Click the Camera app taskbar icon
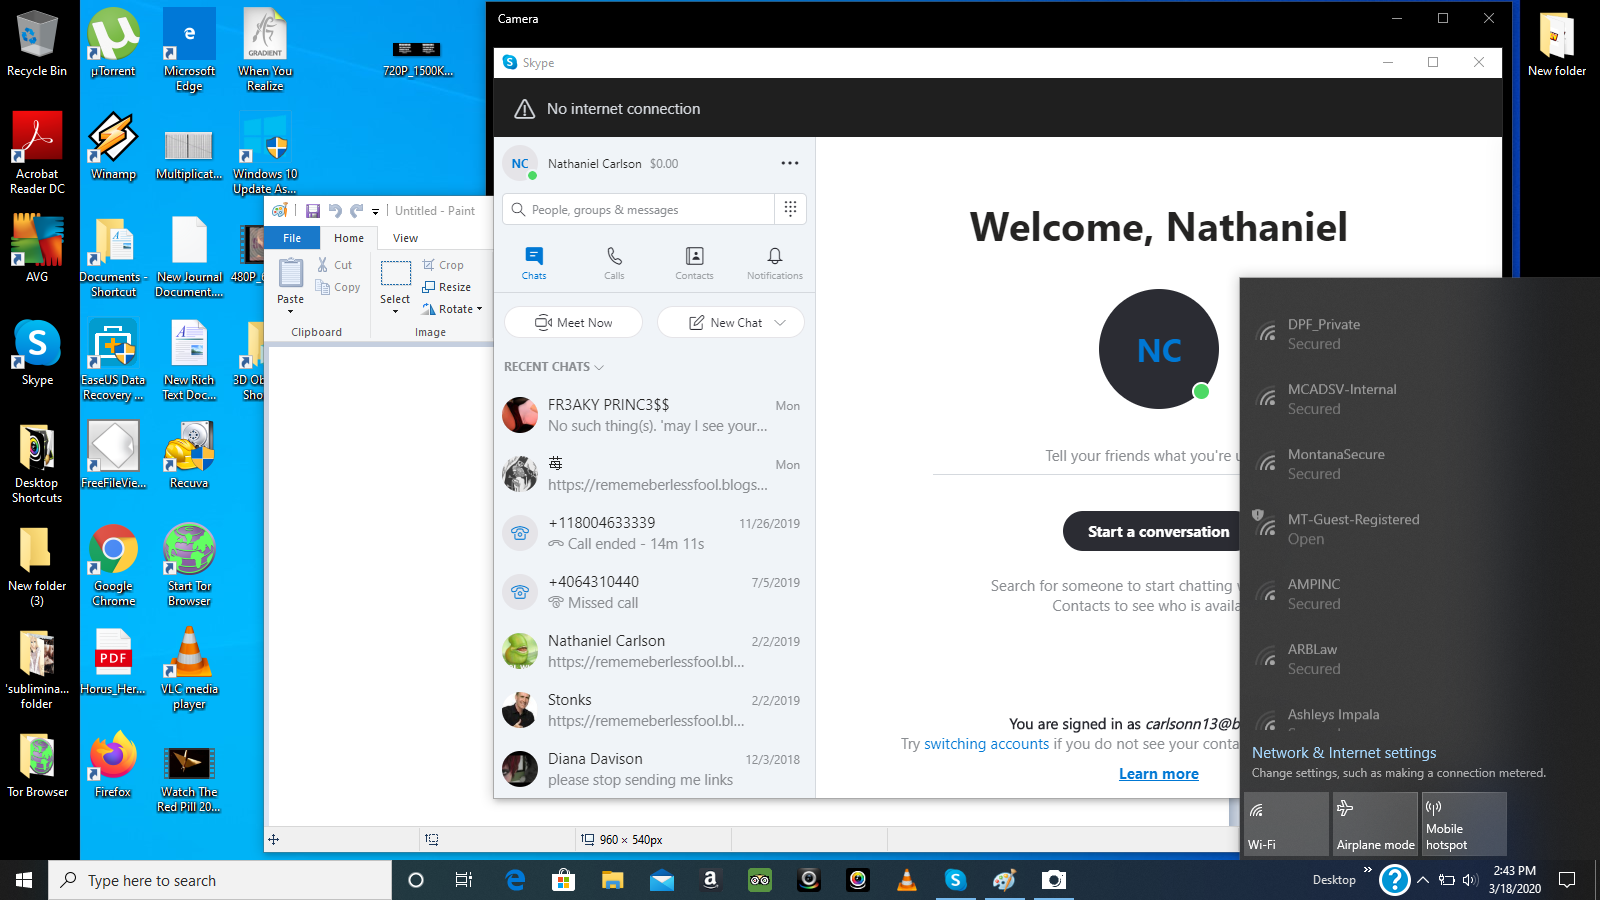 (1054, 880)
